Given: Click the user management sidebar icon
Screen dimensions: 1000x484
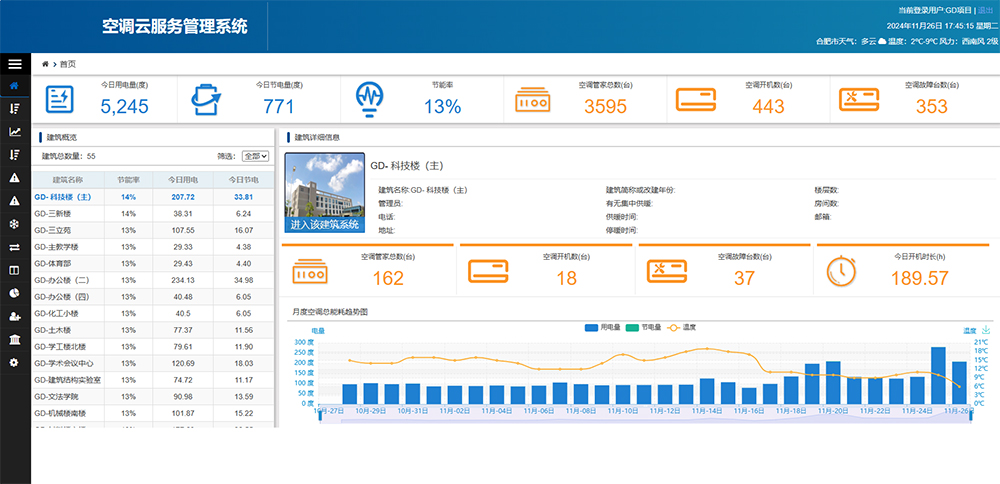Looking at the screenshot, I should coord(14,316).
